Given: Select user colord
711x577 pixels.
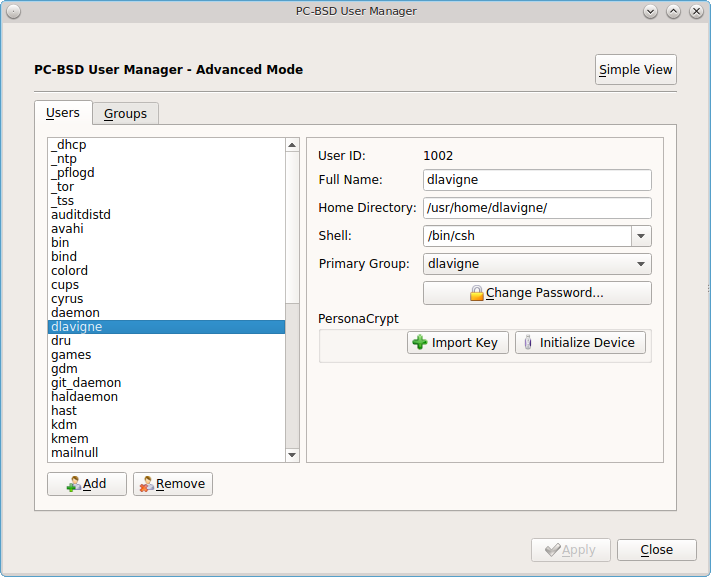Looking at the screenshot, I should tap(166, 271).
